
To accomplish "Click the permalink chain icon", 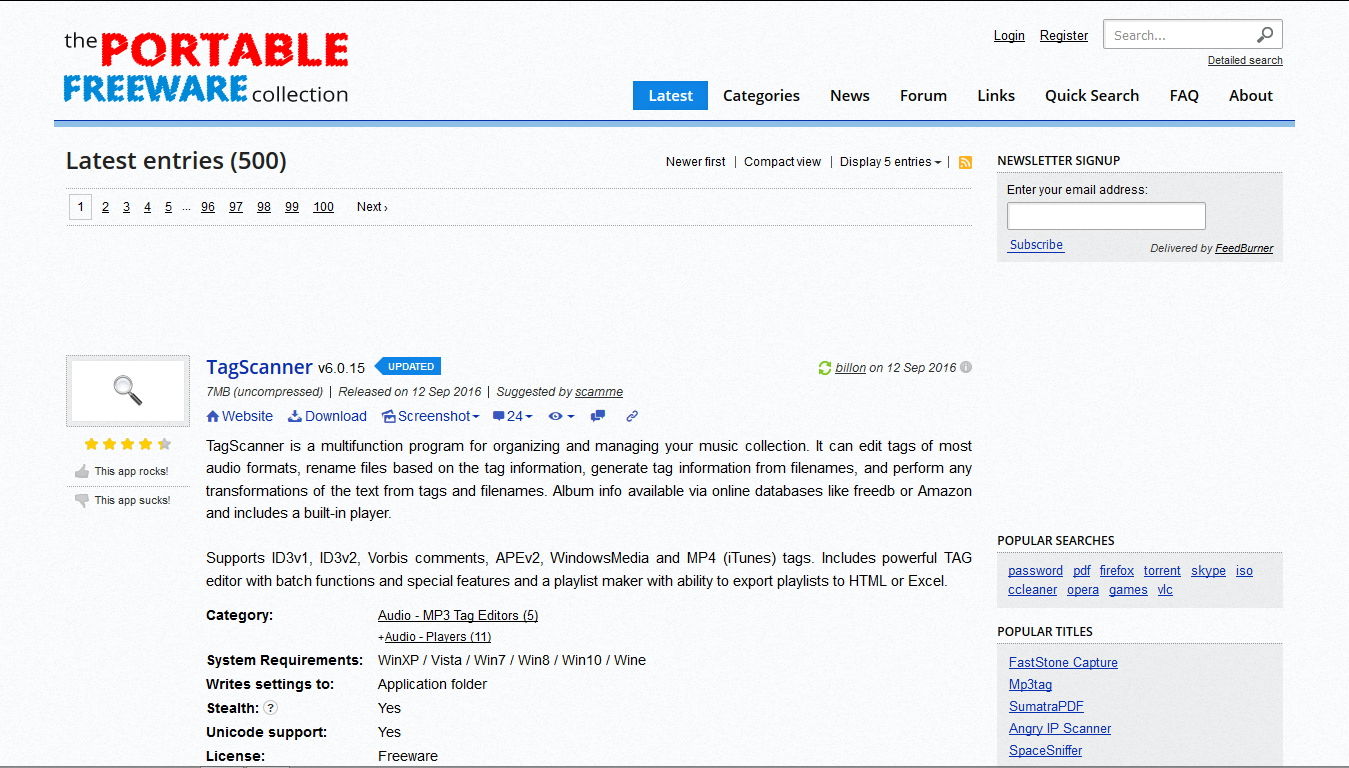I will 631,416.
